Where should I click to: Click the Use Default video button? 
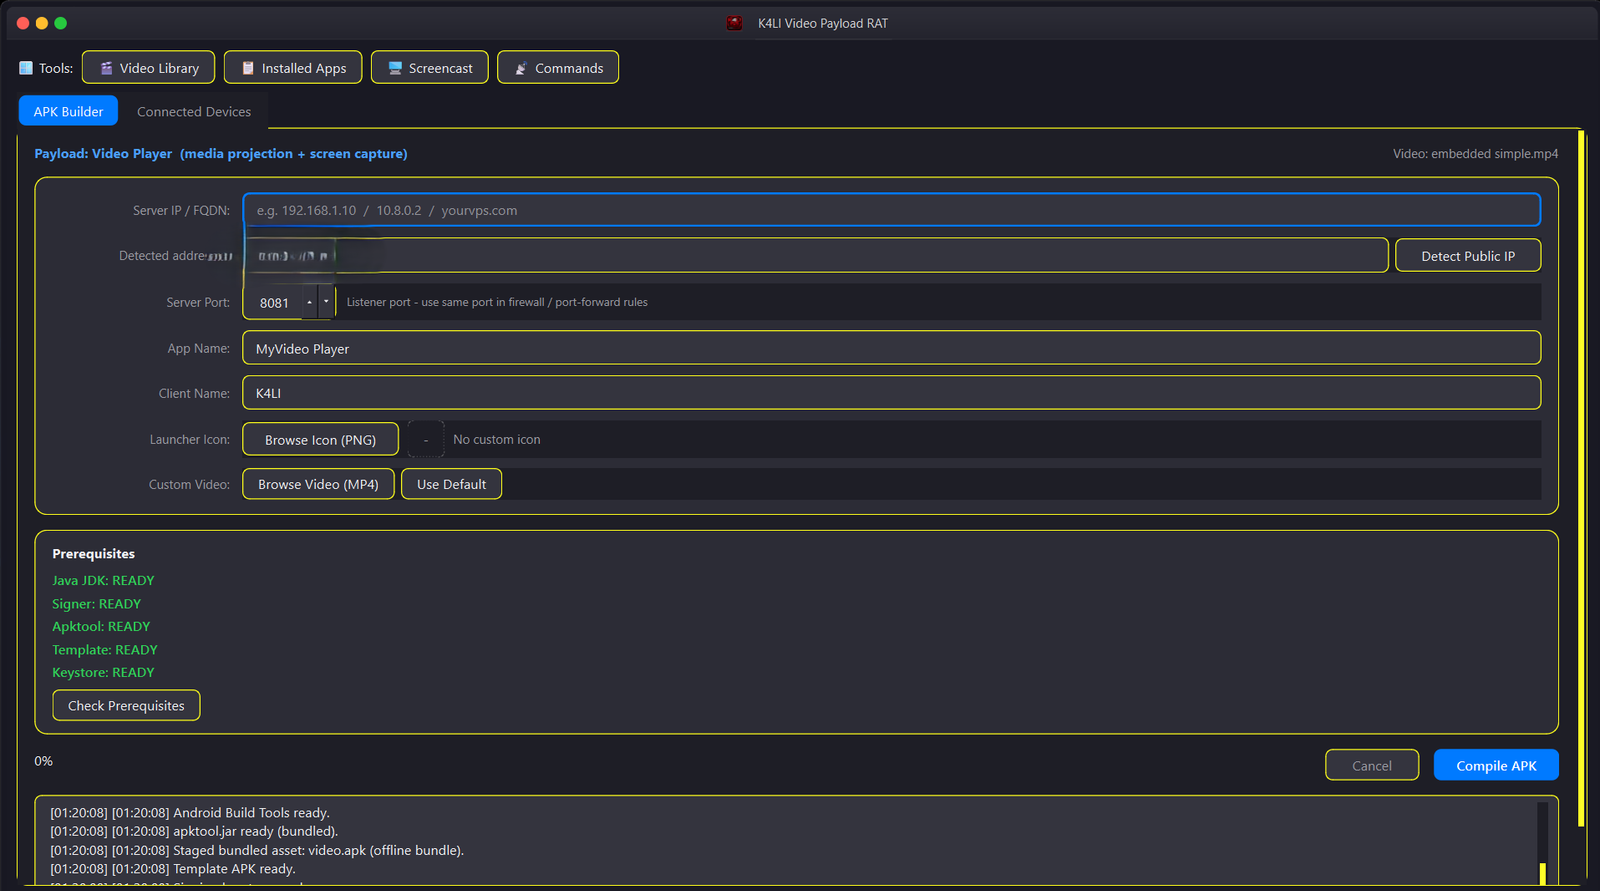pyautogui.click(x=452, y=484)
